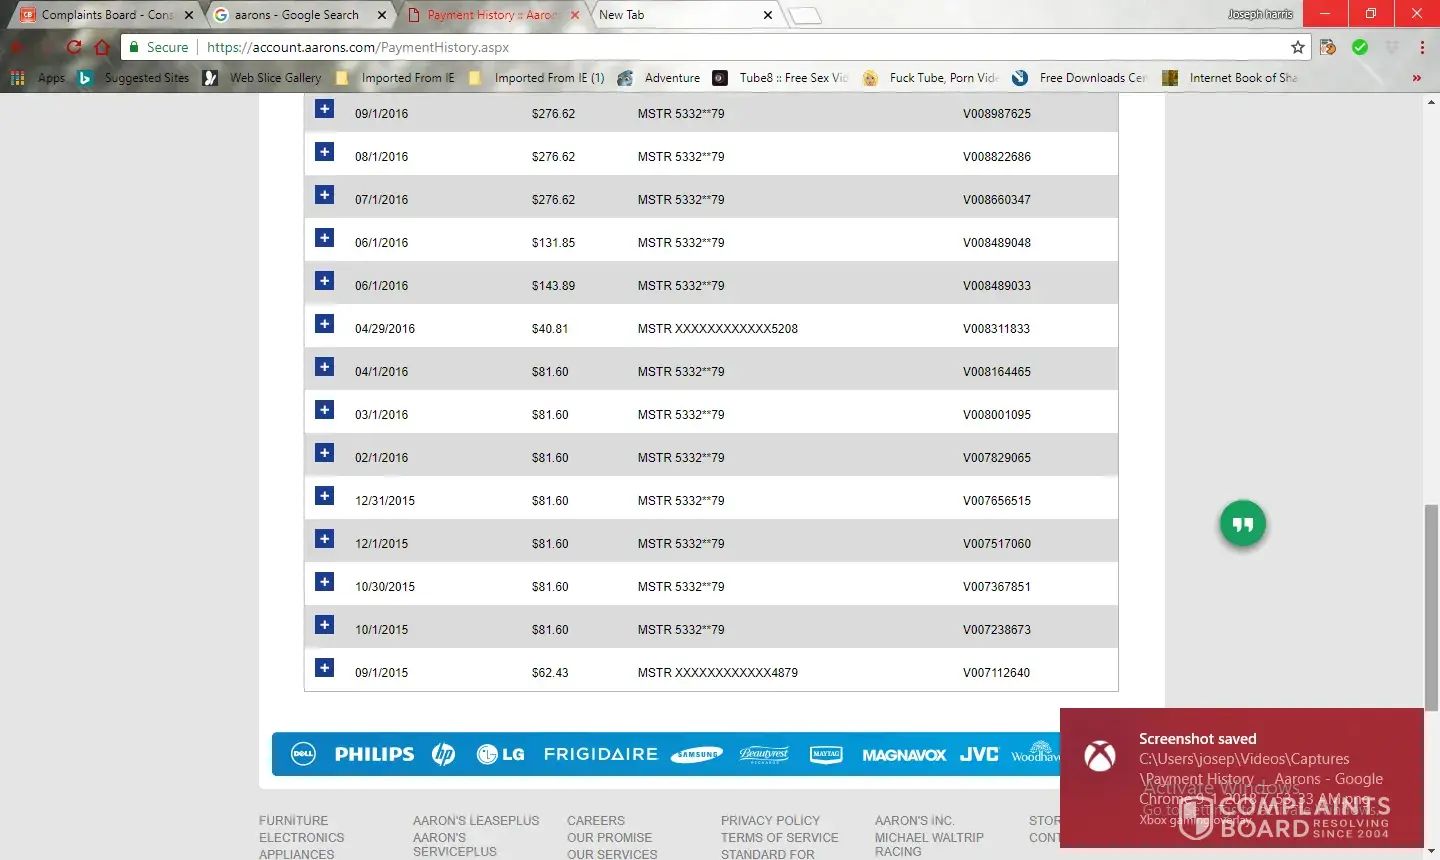This screenshot has height=860, width=1440.
Task: Close the New Tab tab
Action: click(768, 15)
